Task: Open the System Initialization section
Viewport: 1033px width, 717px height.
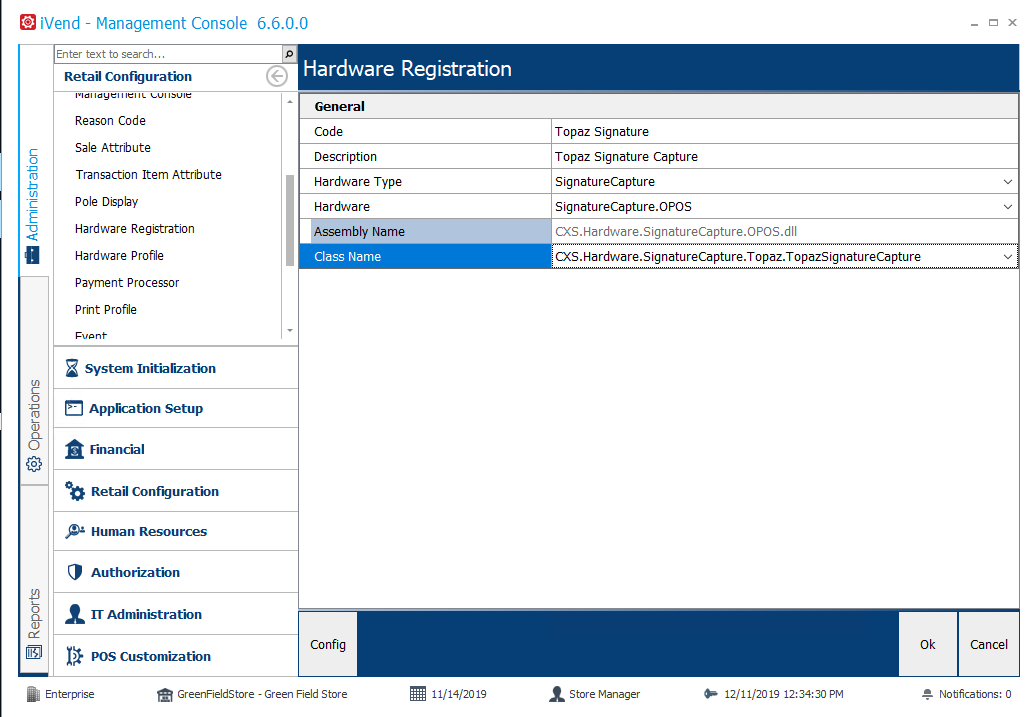Action: 176,368
